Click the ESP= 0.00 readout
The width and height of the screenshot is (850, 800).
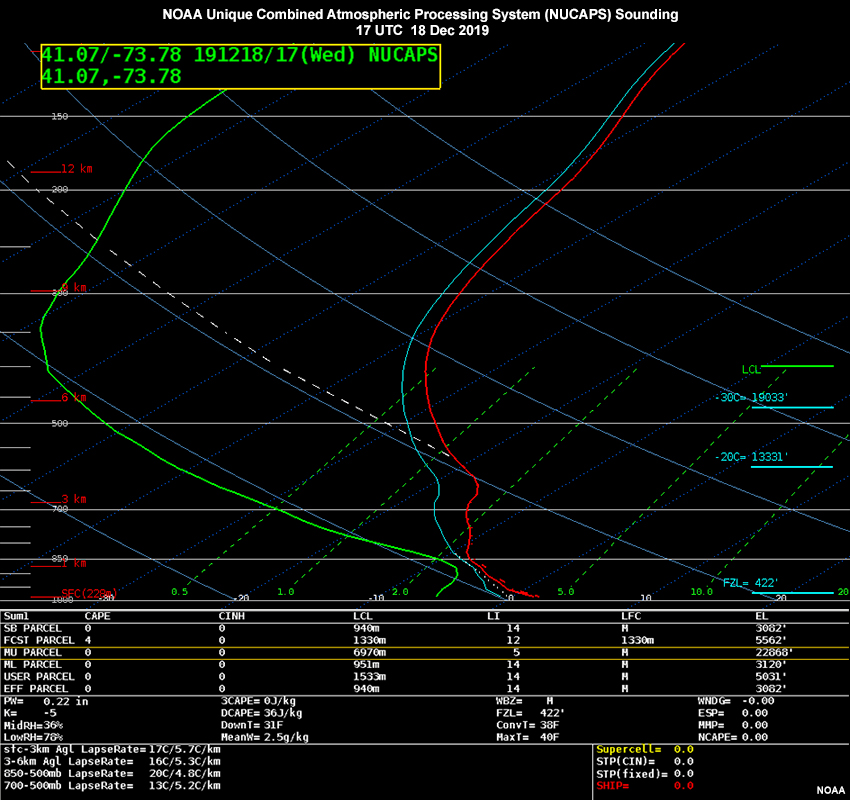point(733,713)
